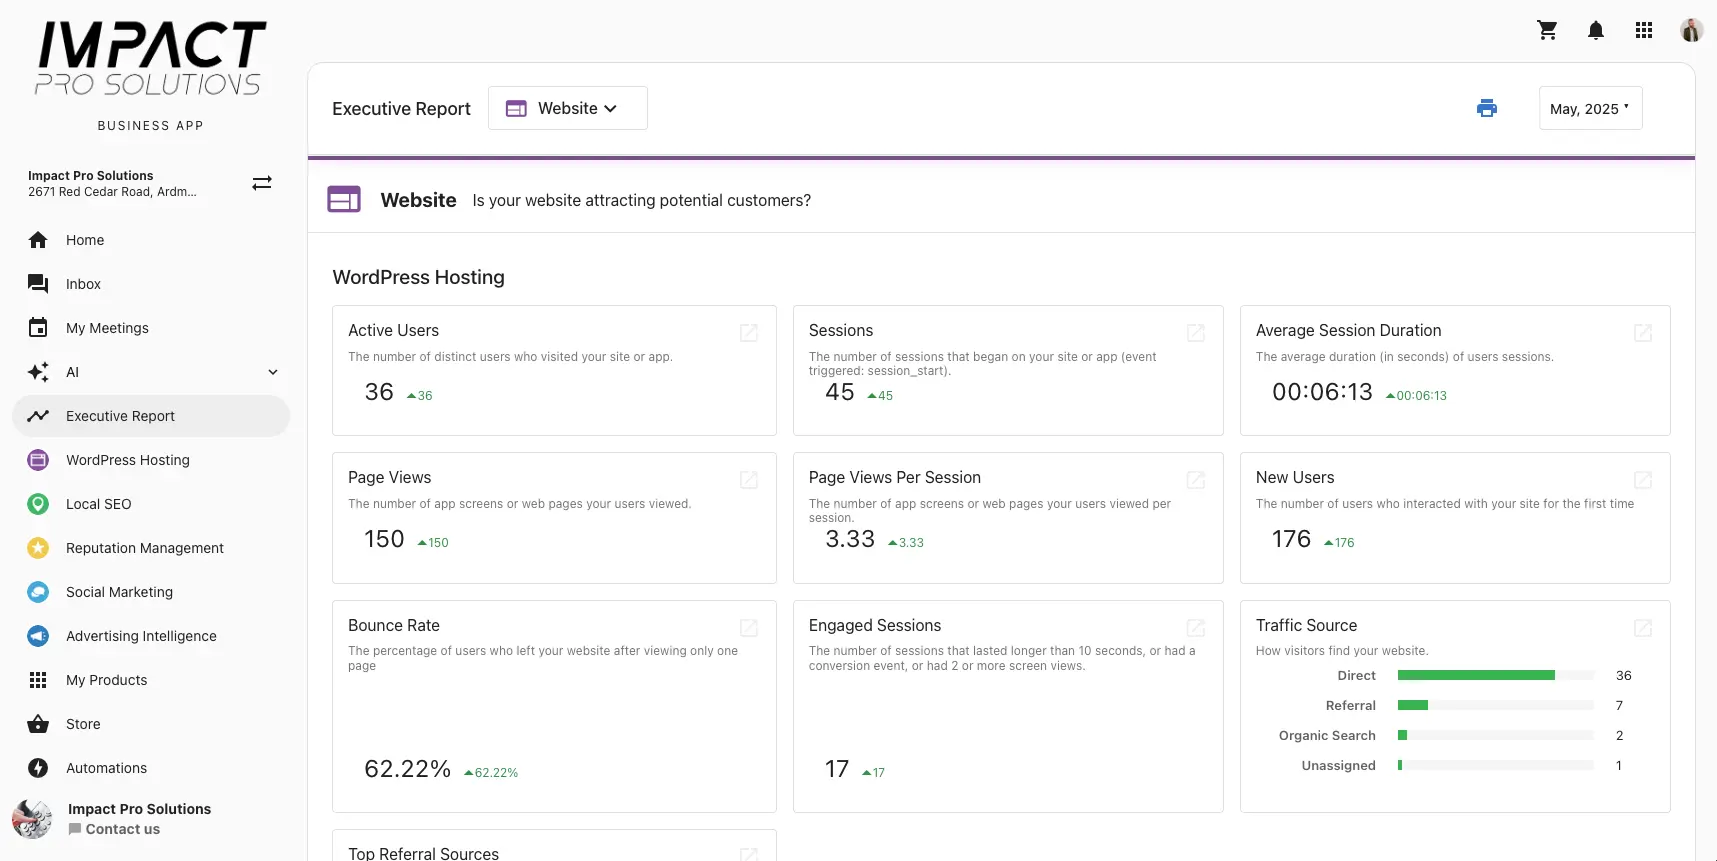Open the apps grid launcher
1717x861 pixels.
[1644, 31]
